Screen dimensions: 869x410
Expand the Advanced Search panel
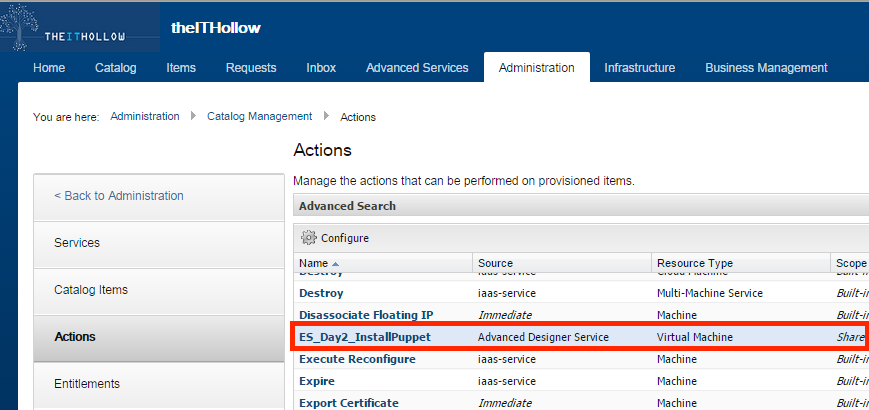click(x=347, y=206)
